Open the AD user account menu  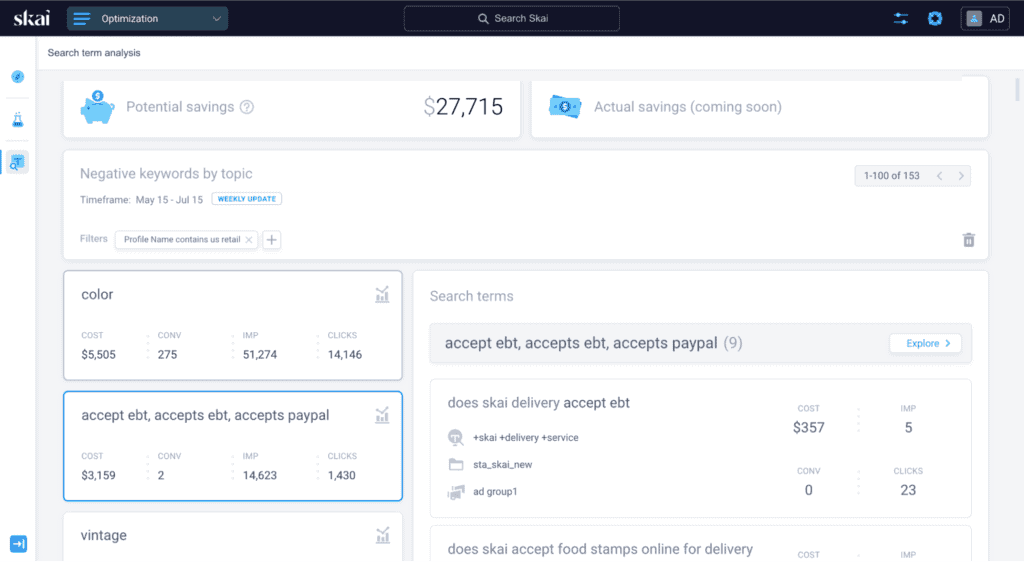(x=985, y=18)
